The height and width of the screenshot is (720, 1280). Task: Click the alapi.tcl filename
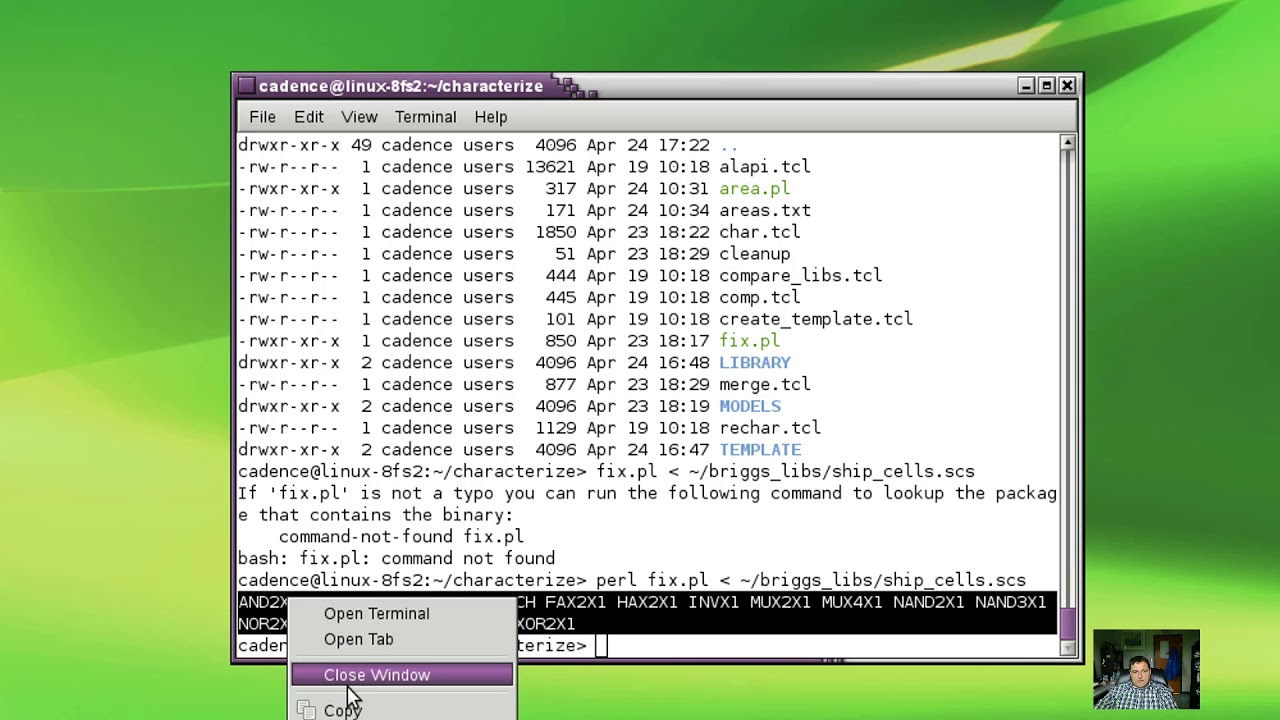click(x=765, y=167)
